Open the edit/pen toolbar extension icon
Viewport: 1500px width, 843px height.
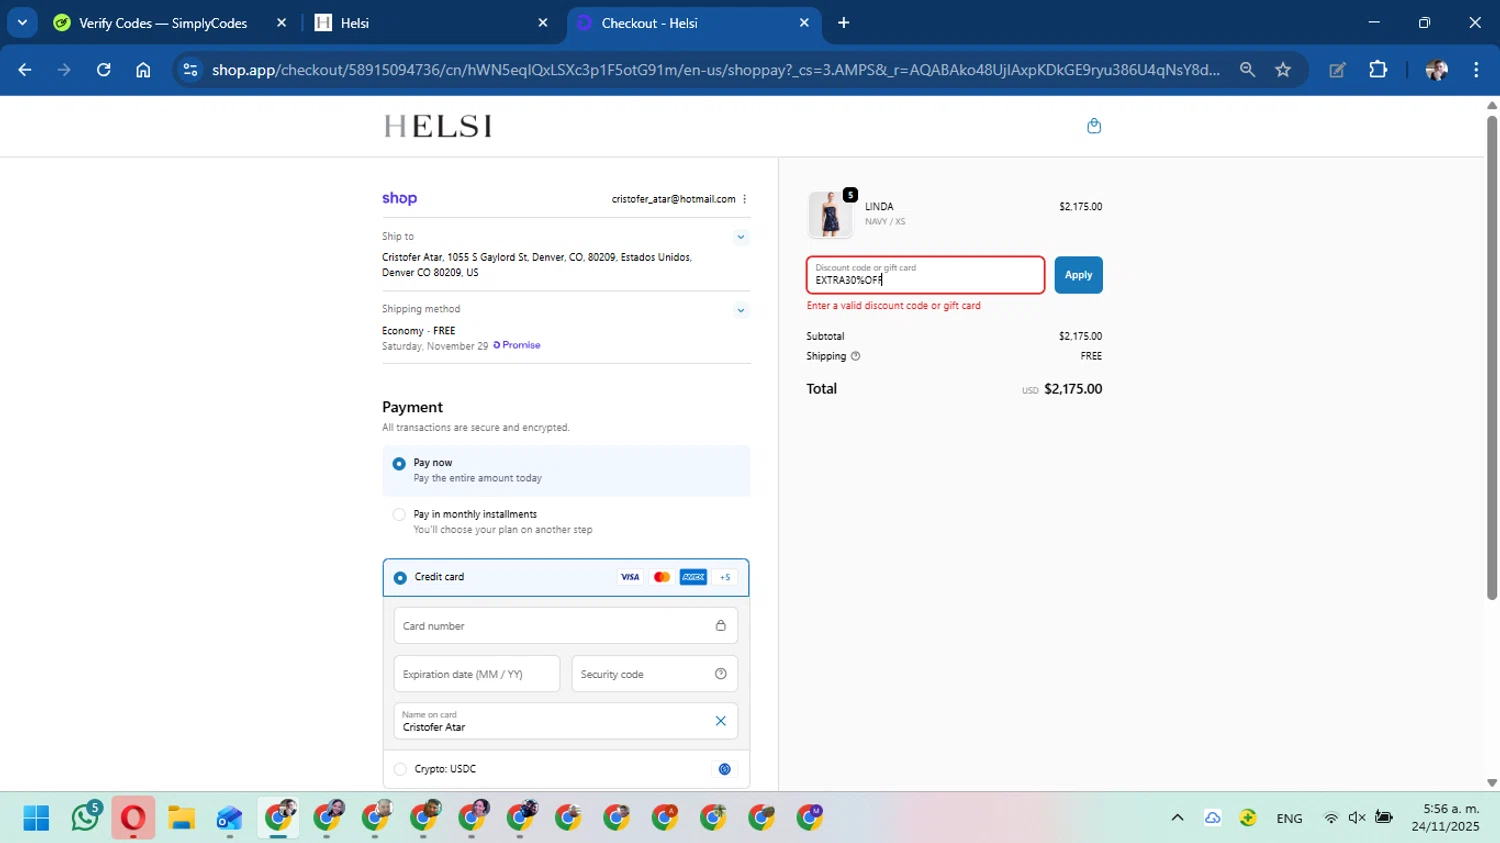click(x=1337, y=70)
